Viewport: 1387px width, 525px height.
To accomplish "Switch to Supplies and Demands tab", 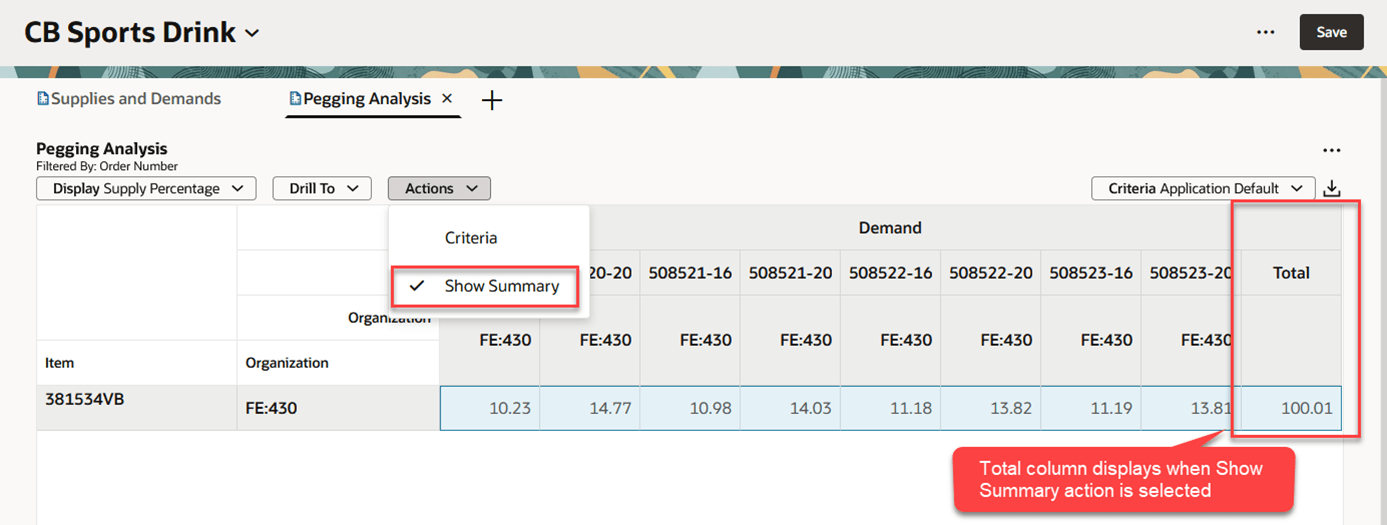I will 129,98.
